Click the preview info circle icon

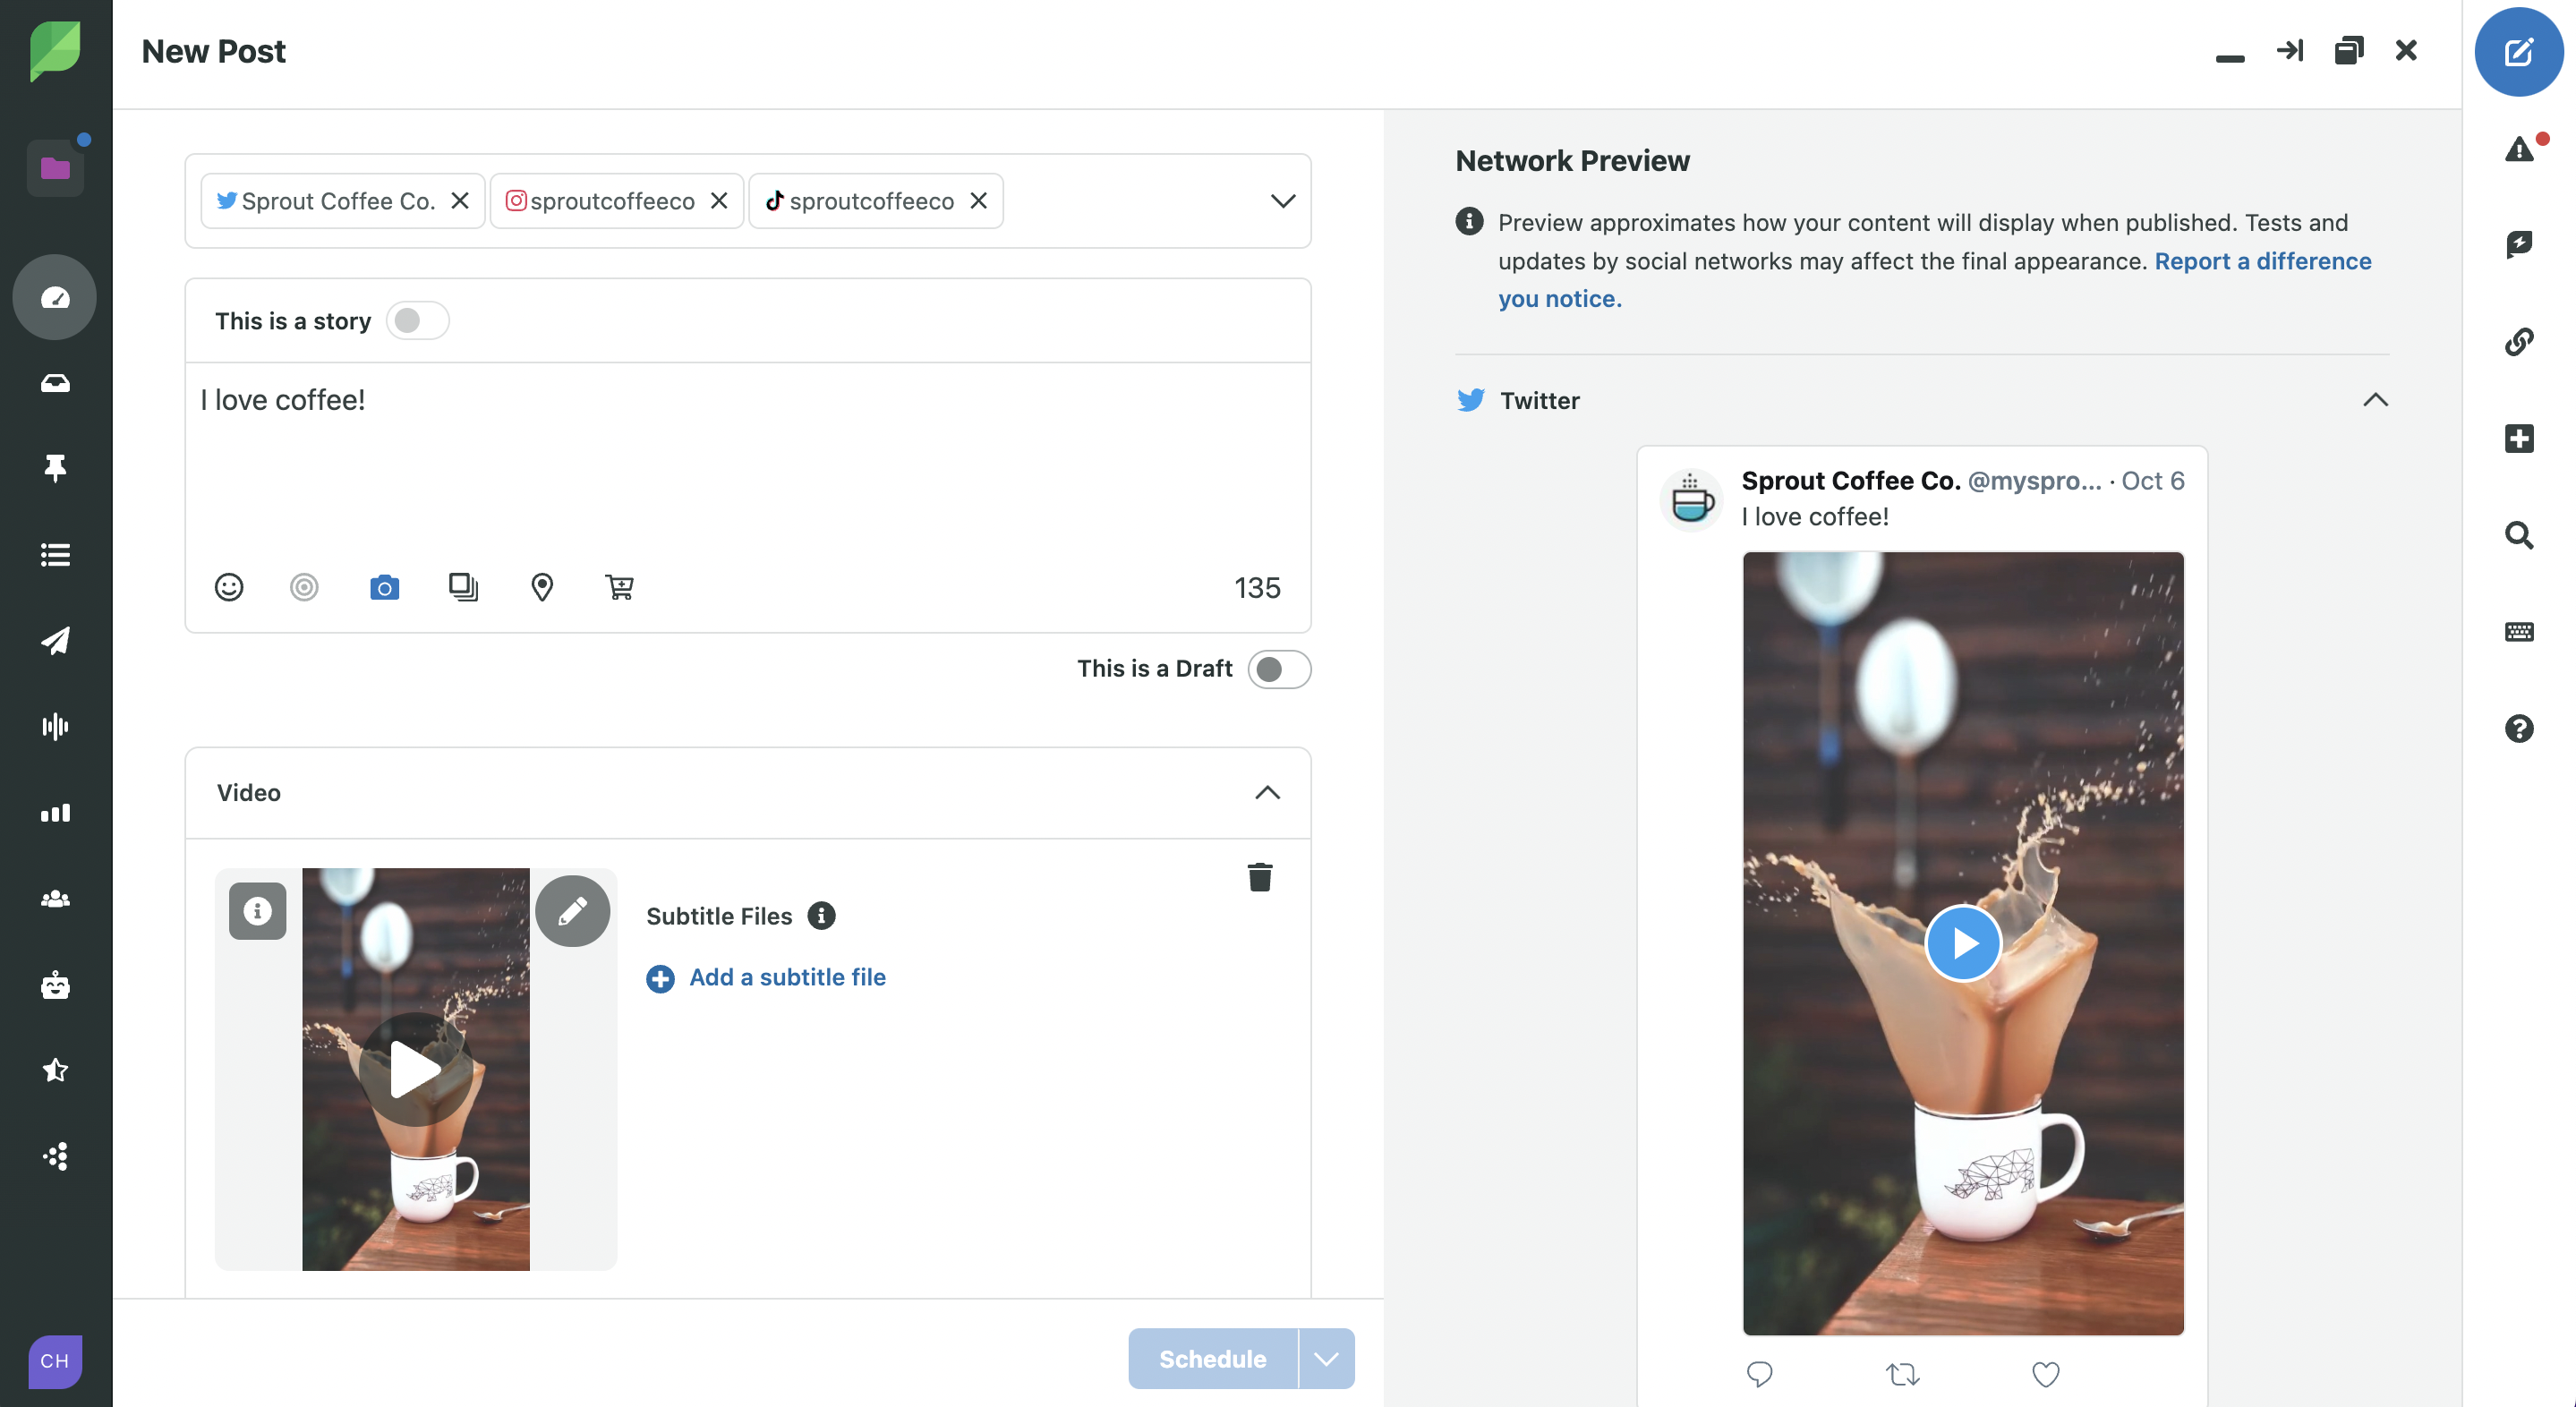(x=1468, y=221)
